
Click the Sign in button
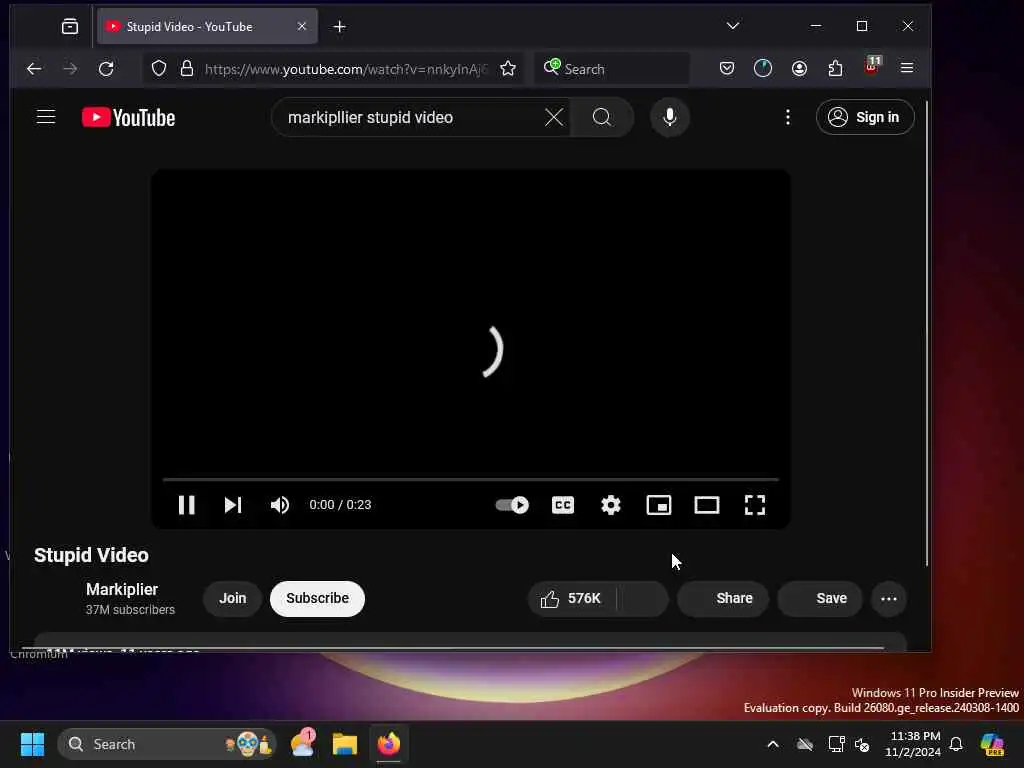coord(865,117)
